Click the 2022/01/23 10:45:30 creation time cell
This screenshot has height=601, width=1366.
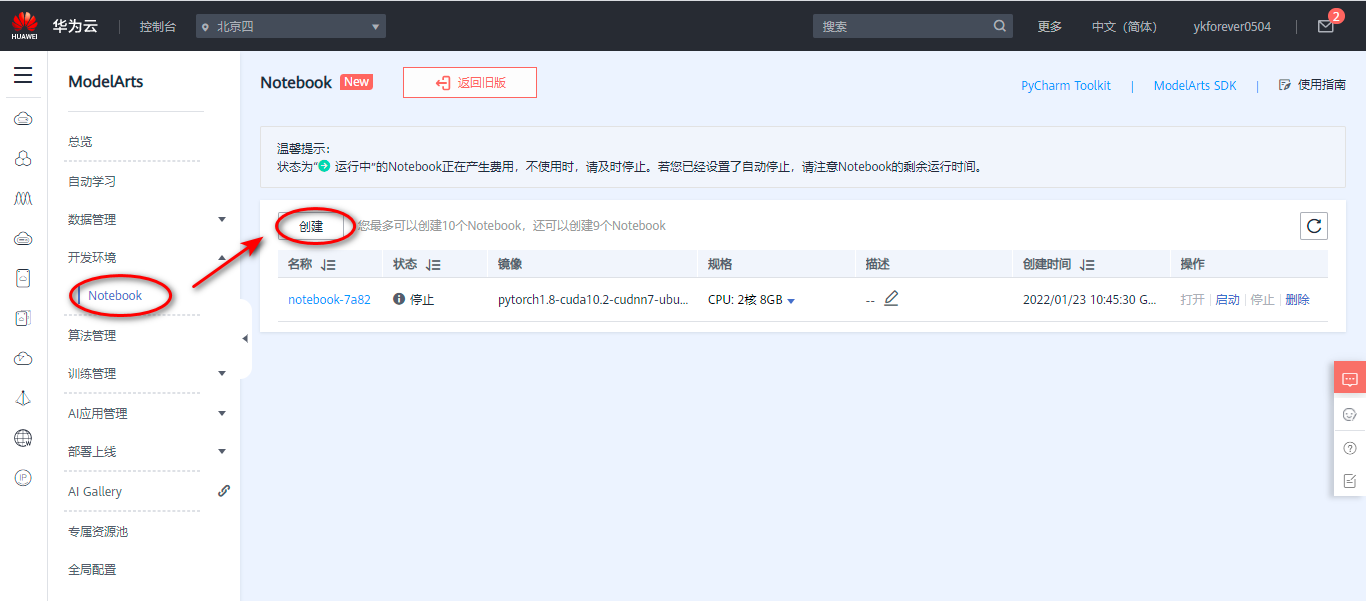coord(1088,299)
